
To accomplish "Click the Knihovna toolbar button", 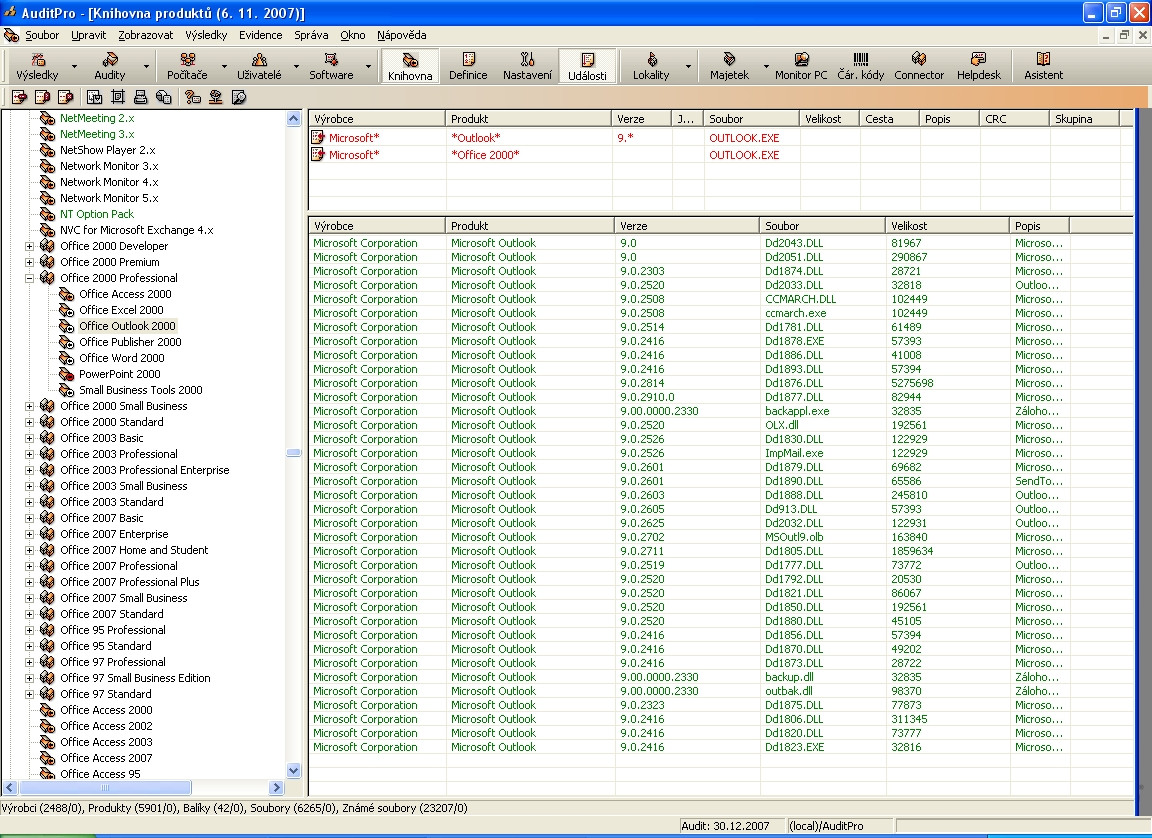I will tap(410, 66).
